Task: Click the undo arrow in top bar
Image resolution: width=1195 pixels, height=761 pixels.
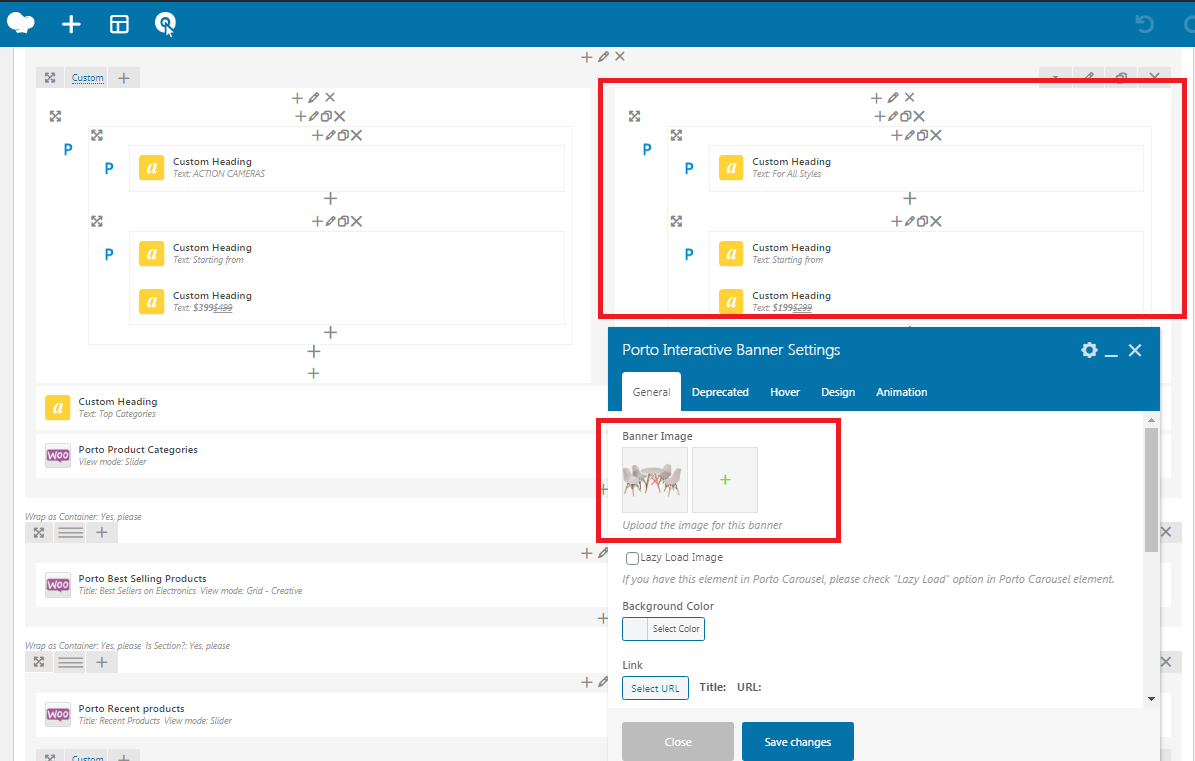Action: (x=1144, y=24)
